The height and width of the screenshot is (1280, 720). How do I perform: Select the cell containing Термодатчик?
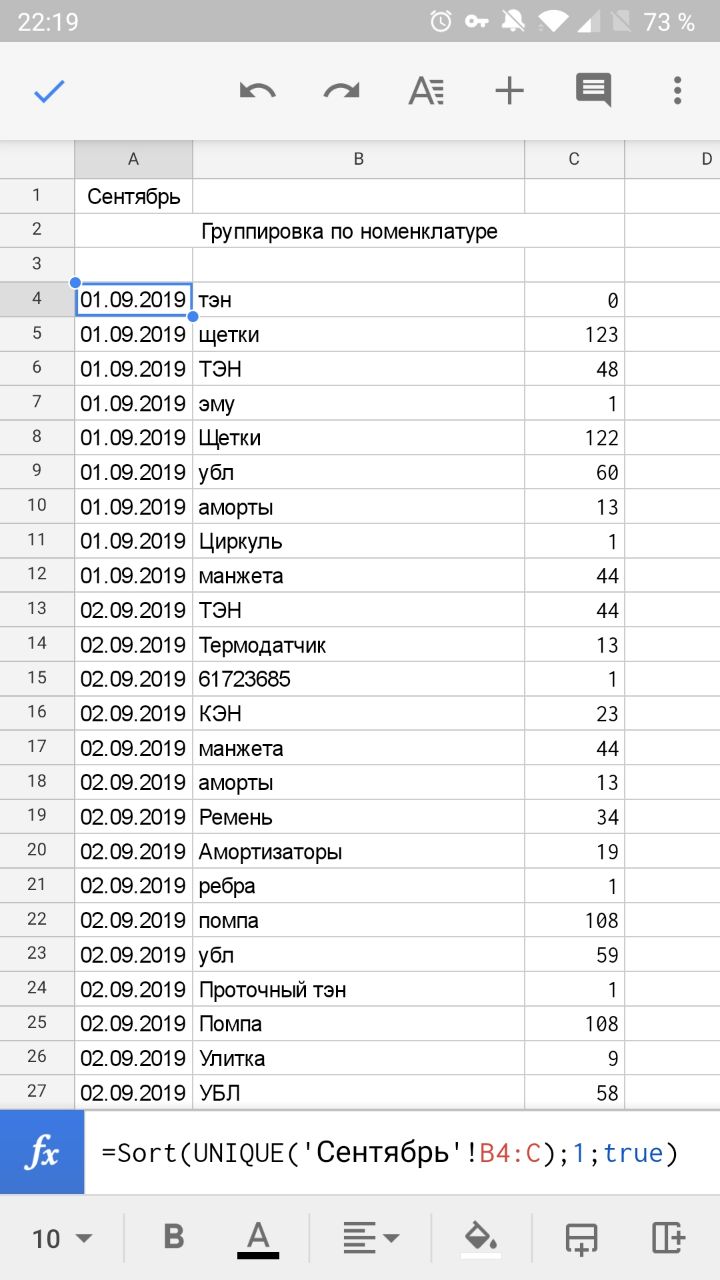(x=358, y=645)
